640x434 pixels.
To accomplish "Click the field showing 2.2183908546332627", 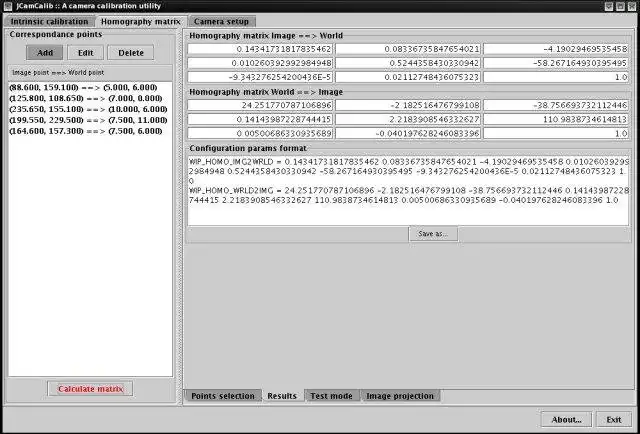I will point(408,119).
